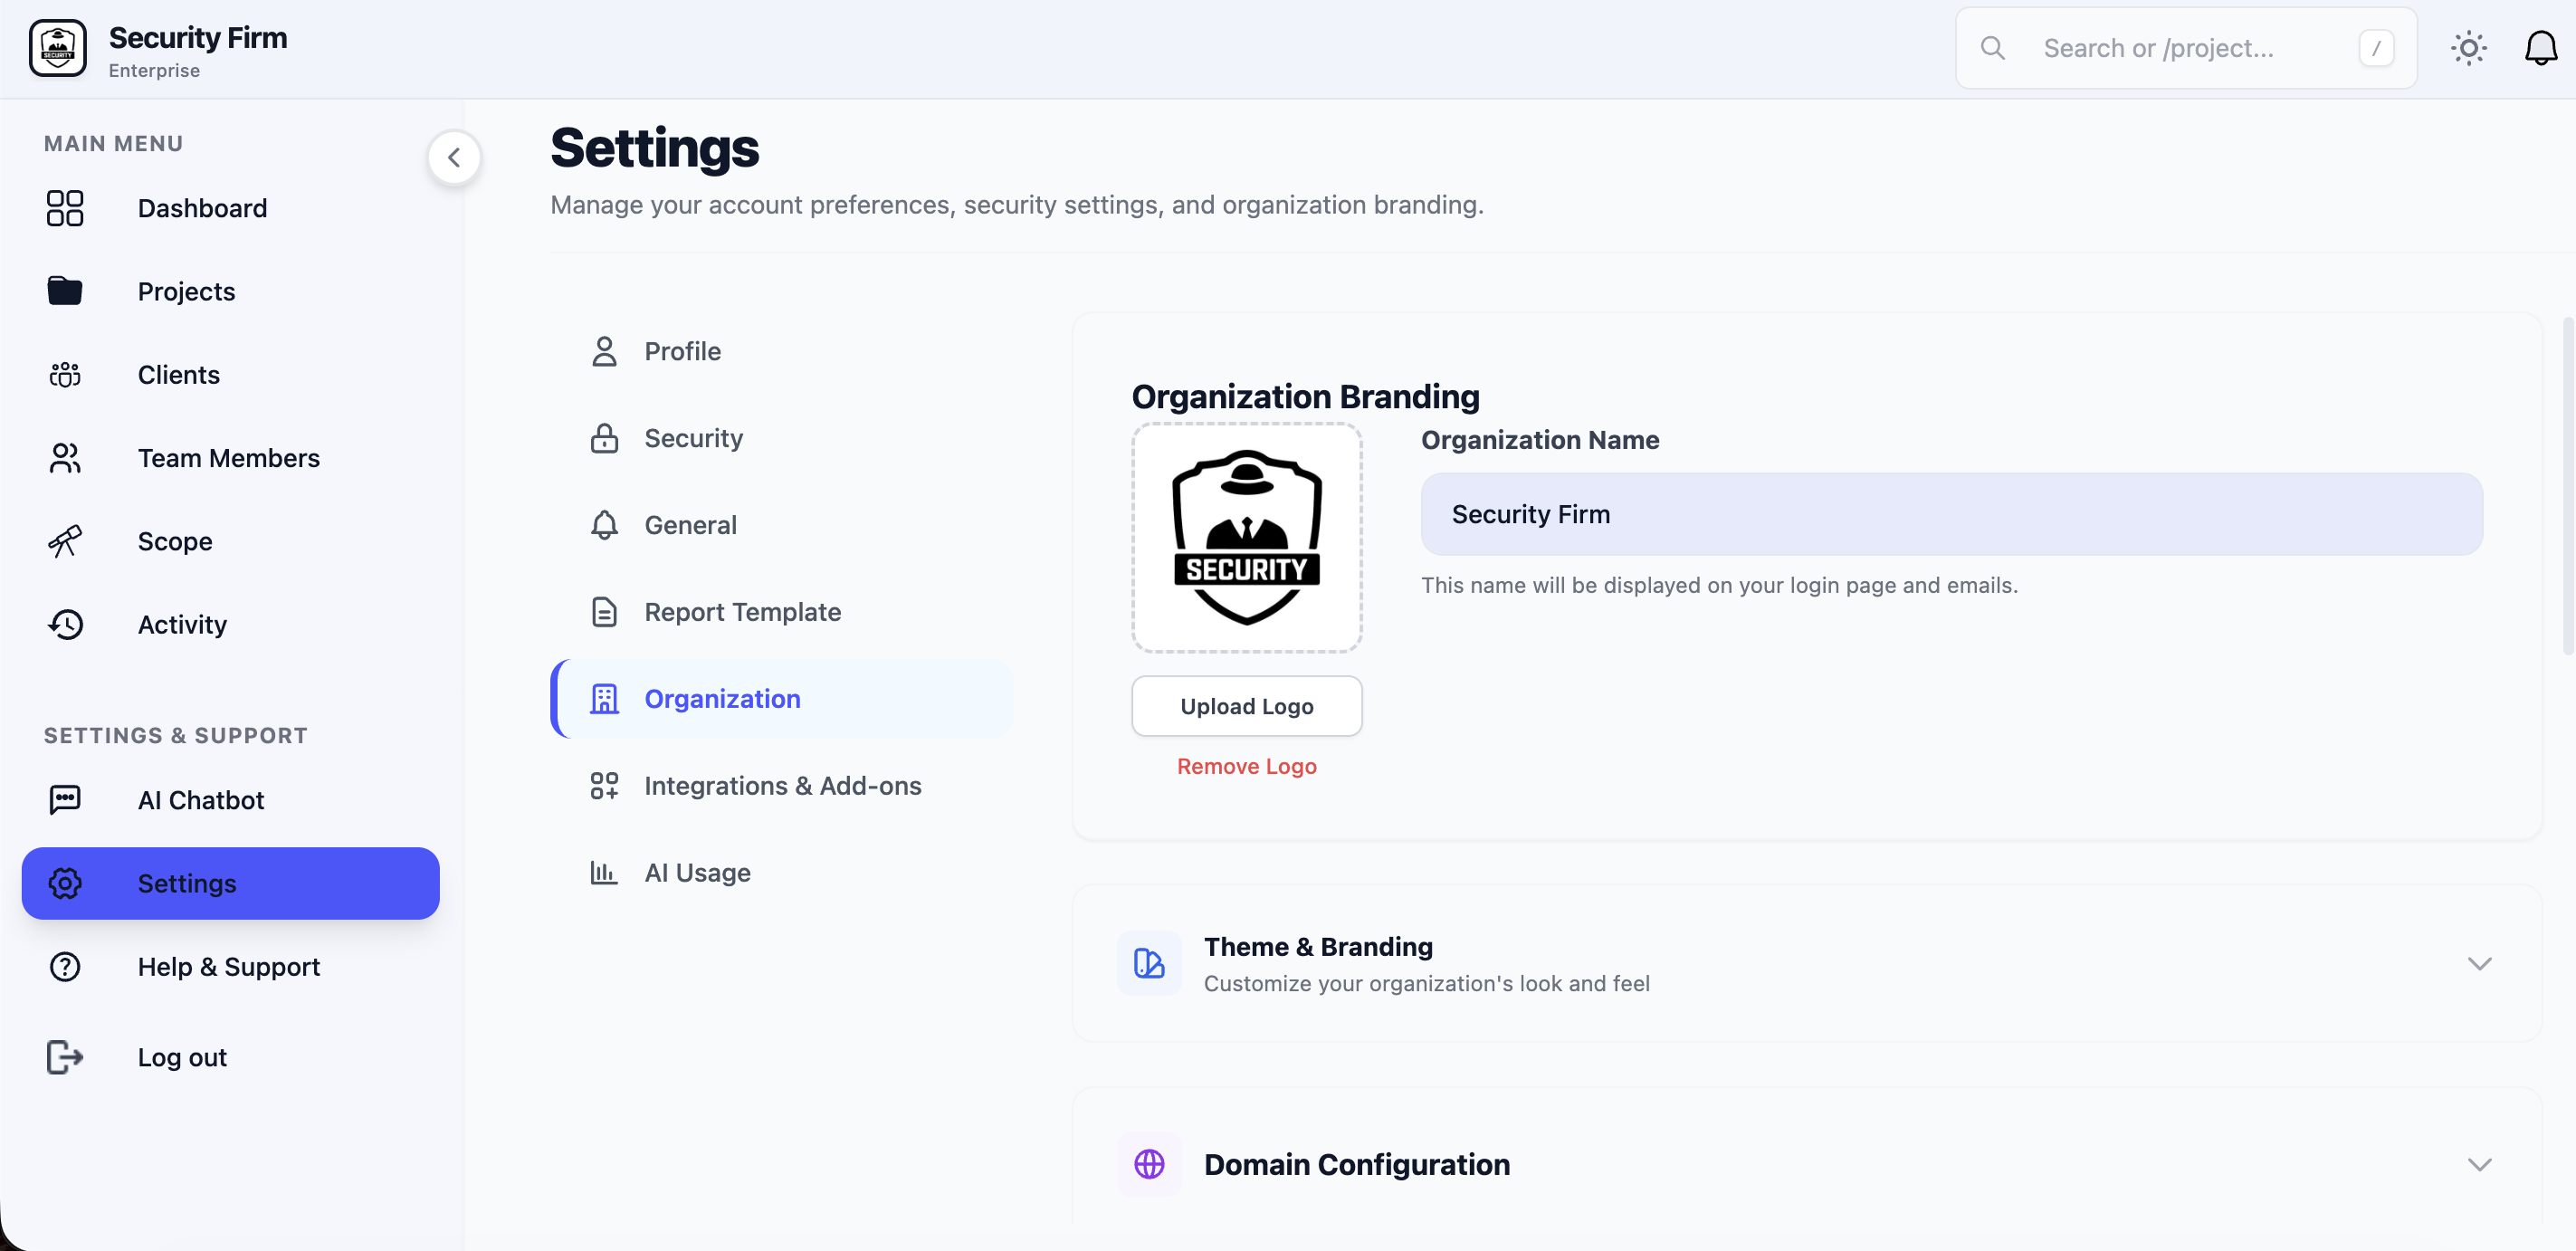Click the Theme & Branding palette icon

(x=1149, y=963)
